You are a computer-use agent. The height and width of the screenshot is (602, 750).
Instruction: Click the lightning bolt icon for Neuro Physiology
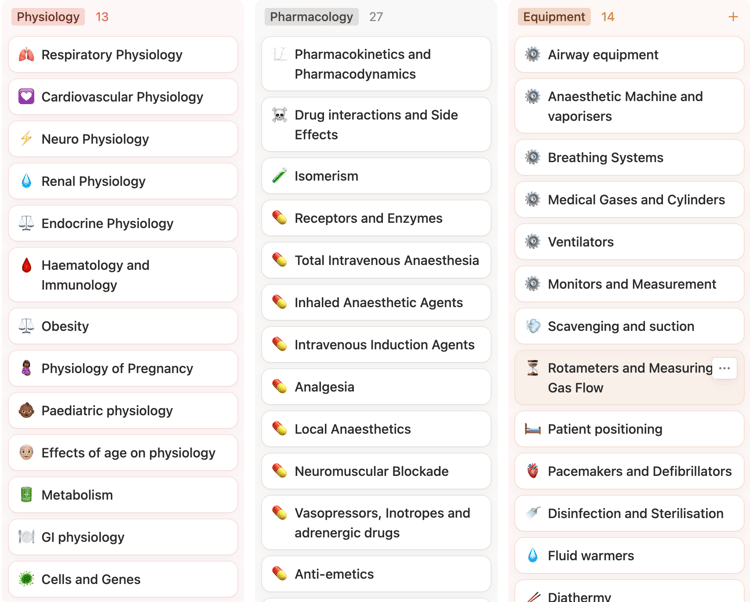tap(27, 139)
